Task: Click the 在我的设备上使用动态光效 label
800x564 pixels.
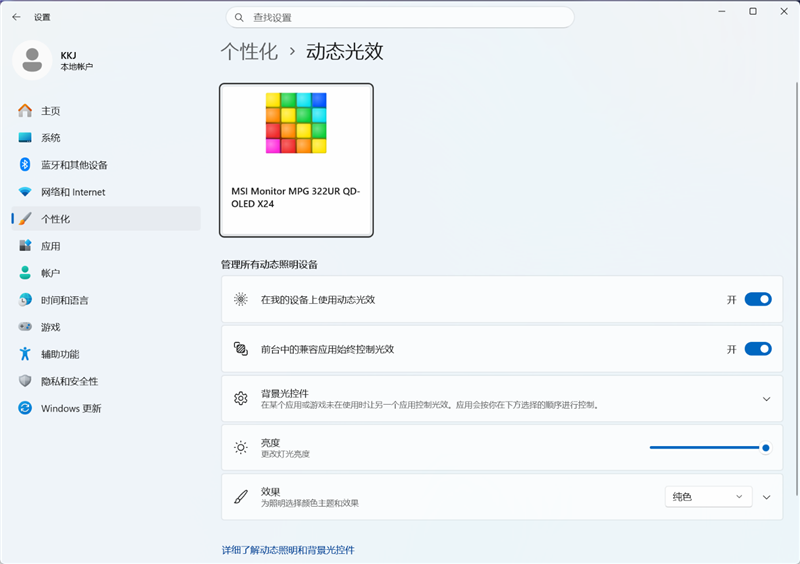Action: 318,300
